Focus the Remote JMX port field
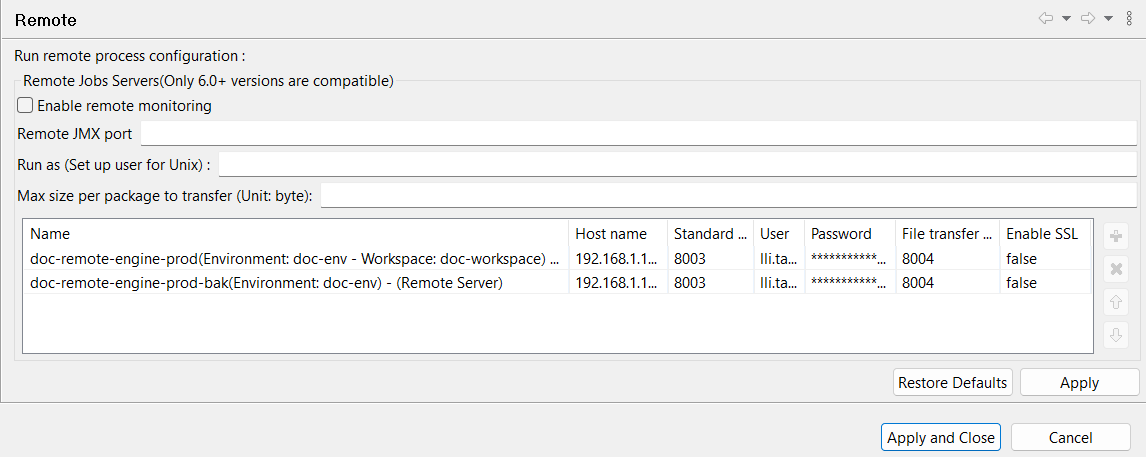Viewport: 1146px width, 457px height. 638,134
